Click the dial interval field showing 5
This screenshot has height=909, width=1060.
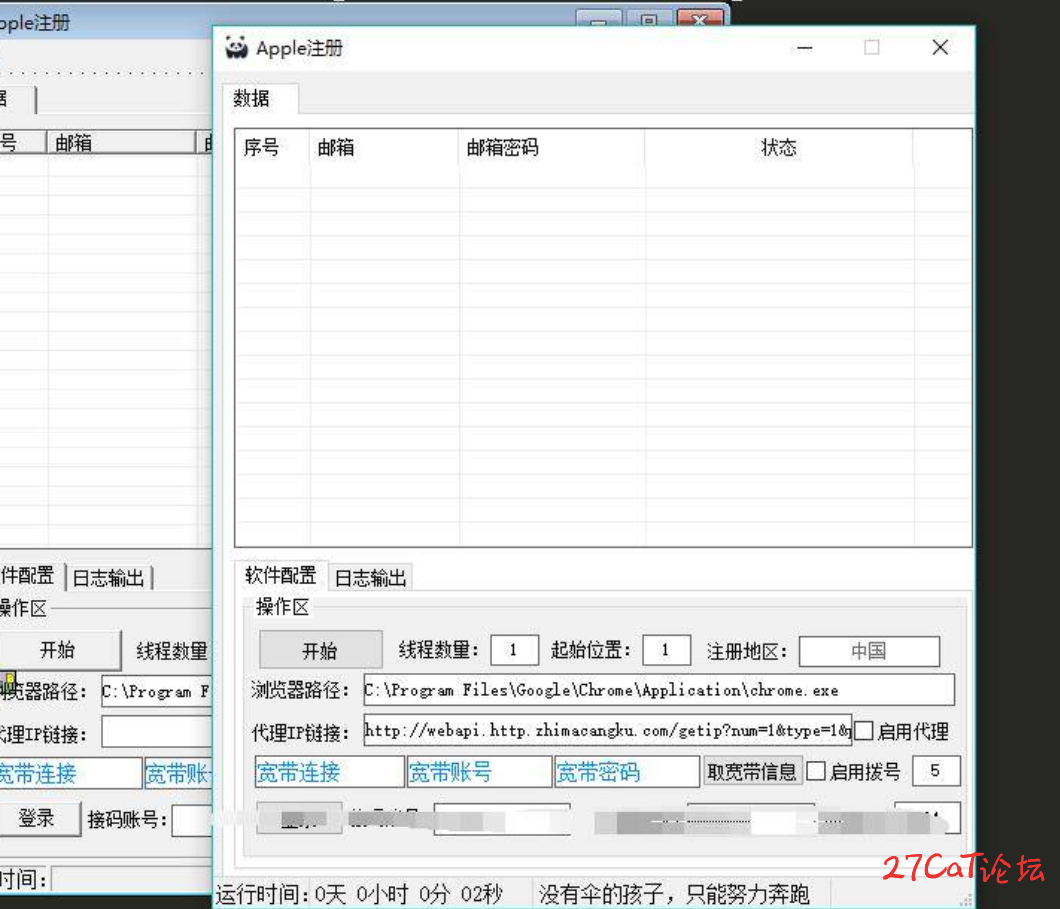point(936,770)
